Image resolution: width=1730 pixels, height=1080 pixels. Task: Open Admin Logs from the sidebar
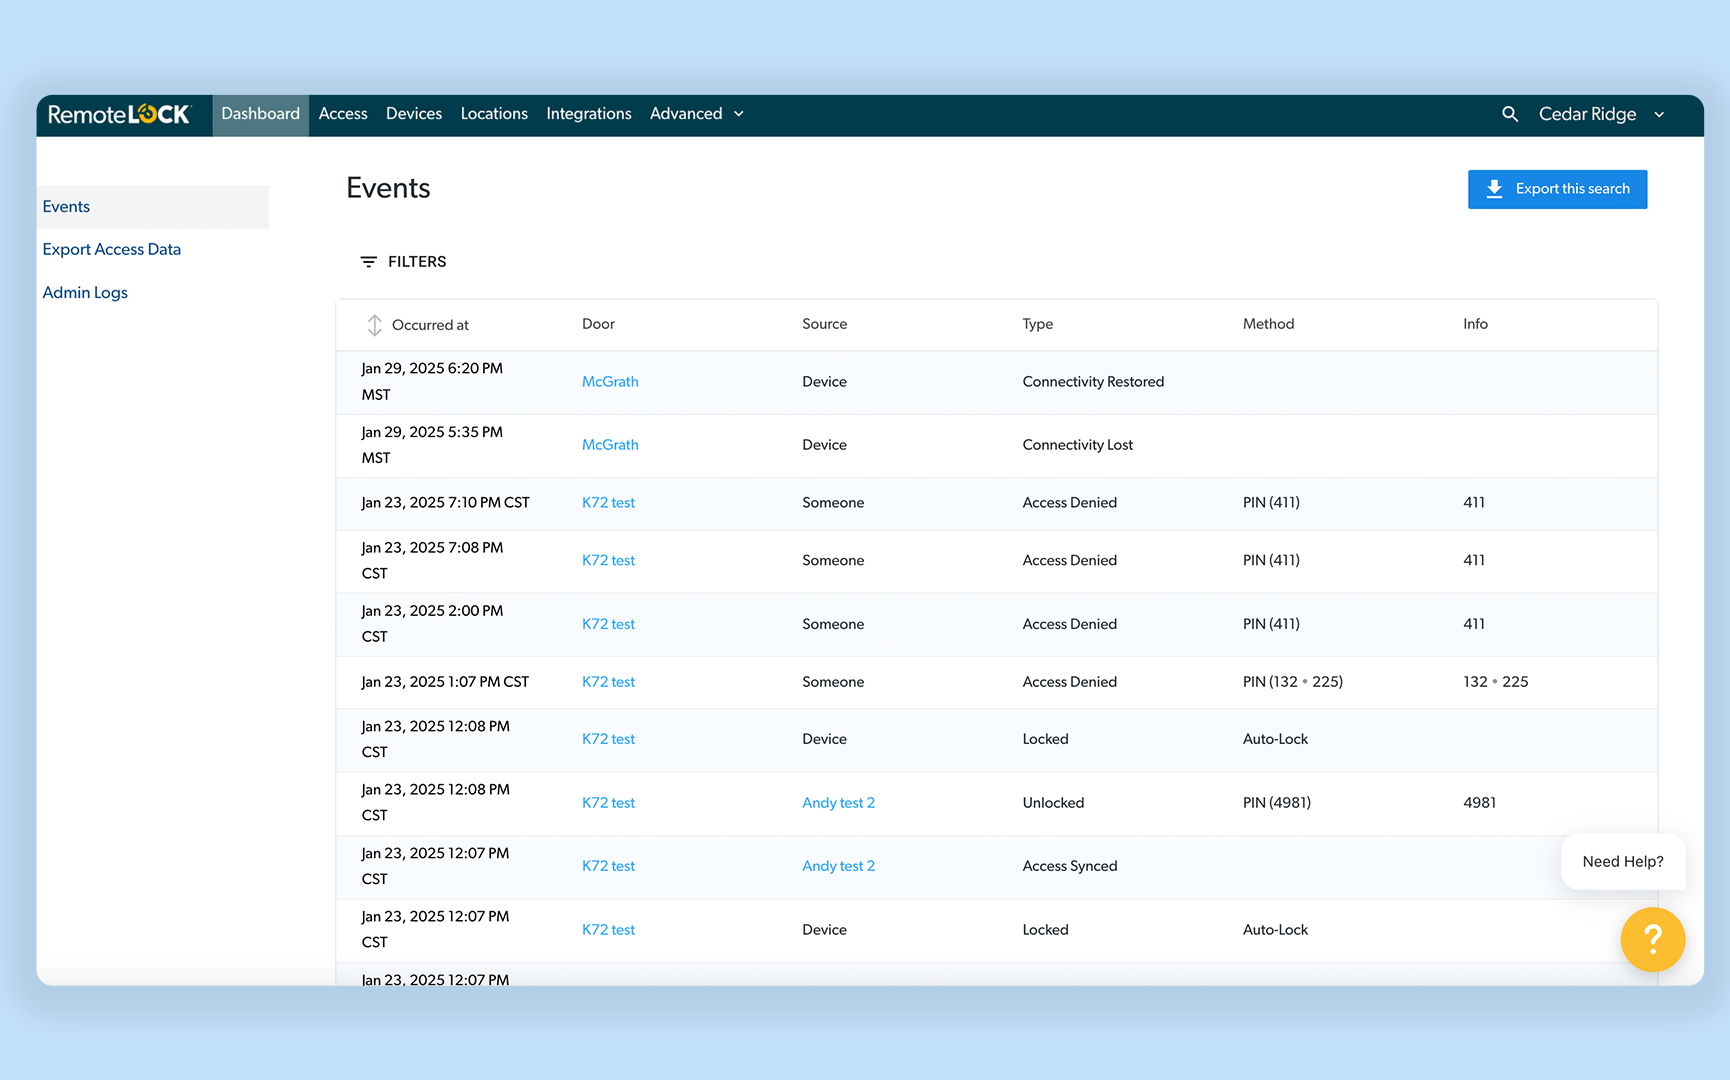85,293
